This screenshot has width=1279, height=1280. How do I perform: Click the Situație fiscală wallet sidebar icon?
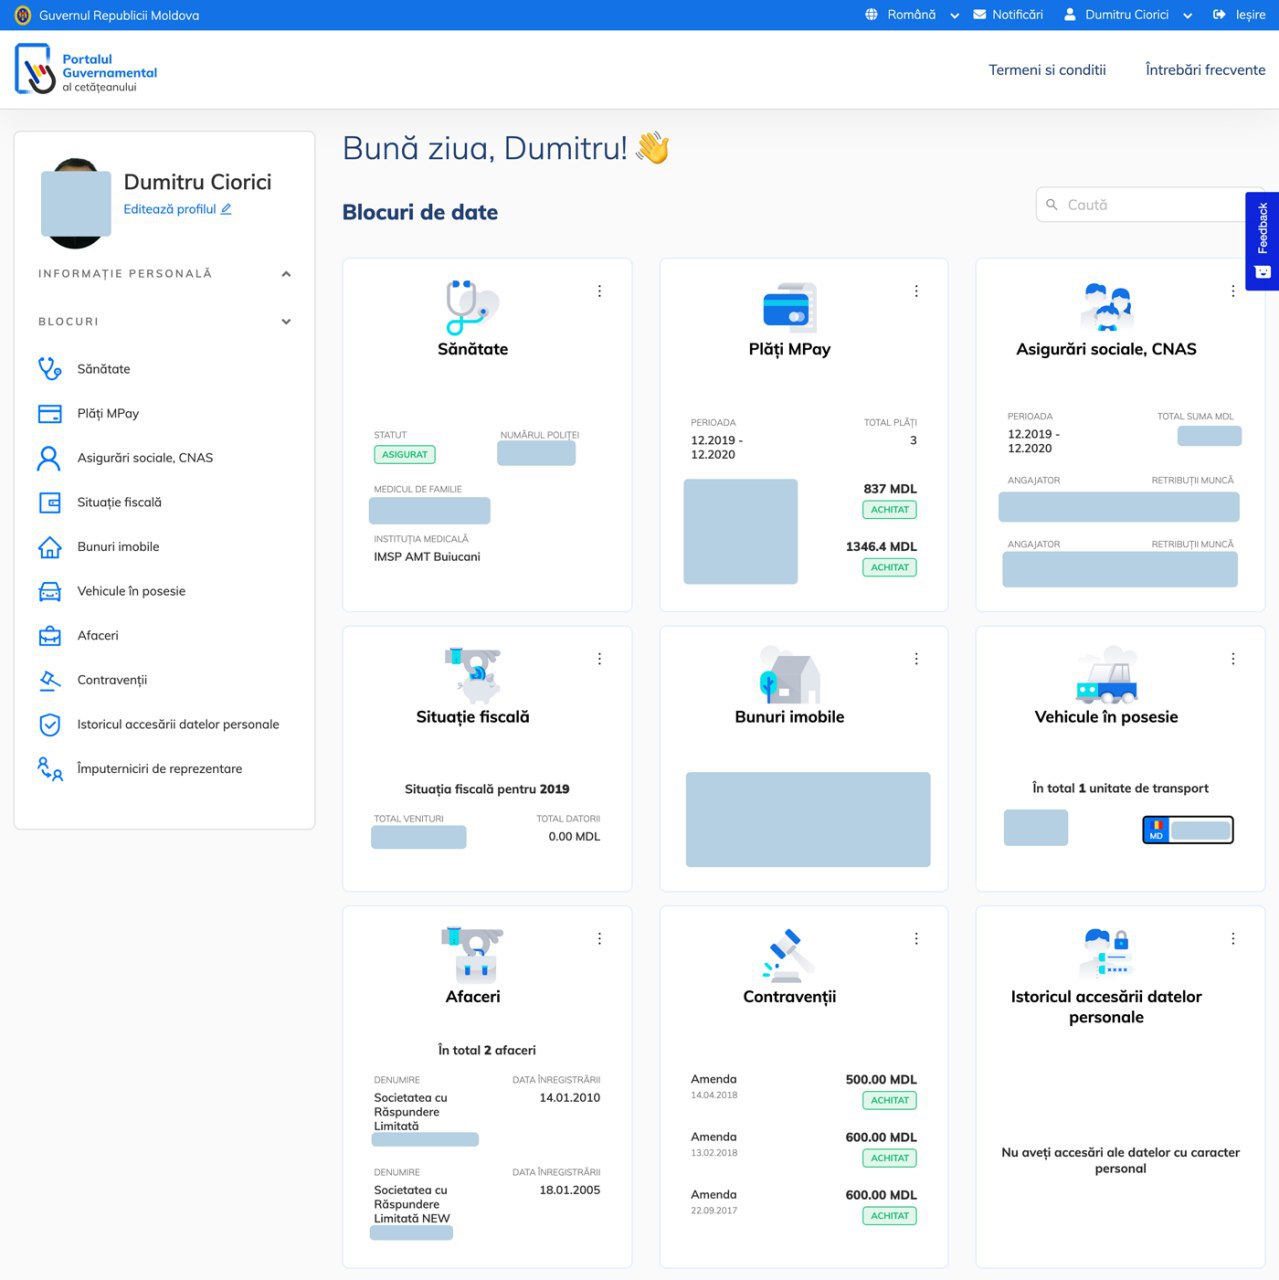click(x=49, y=502)
